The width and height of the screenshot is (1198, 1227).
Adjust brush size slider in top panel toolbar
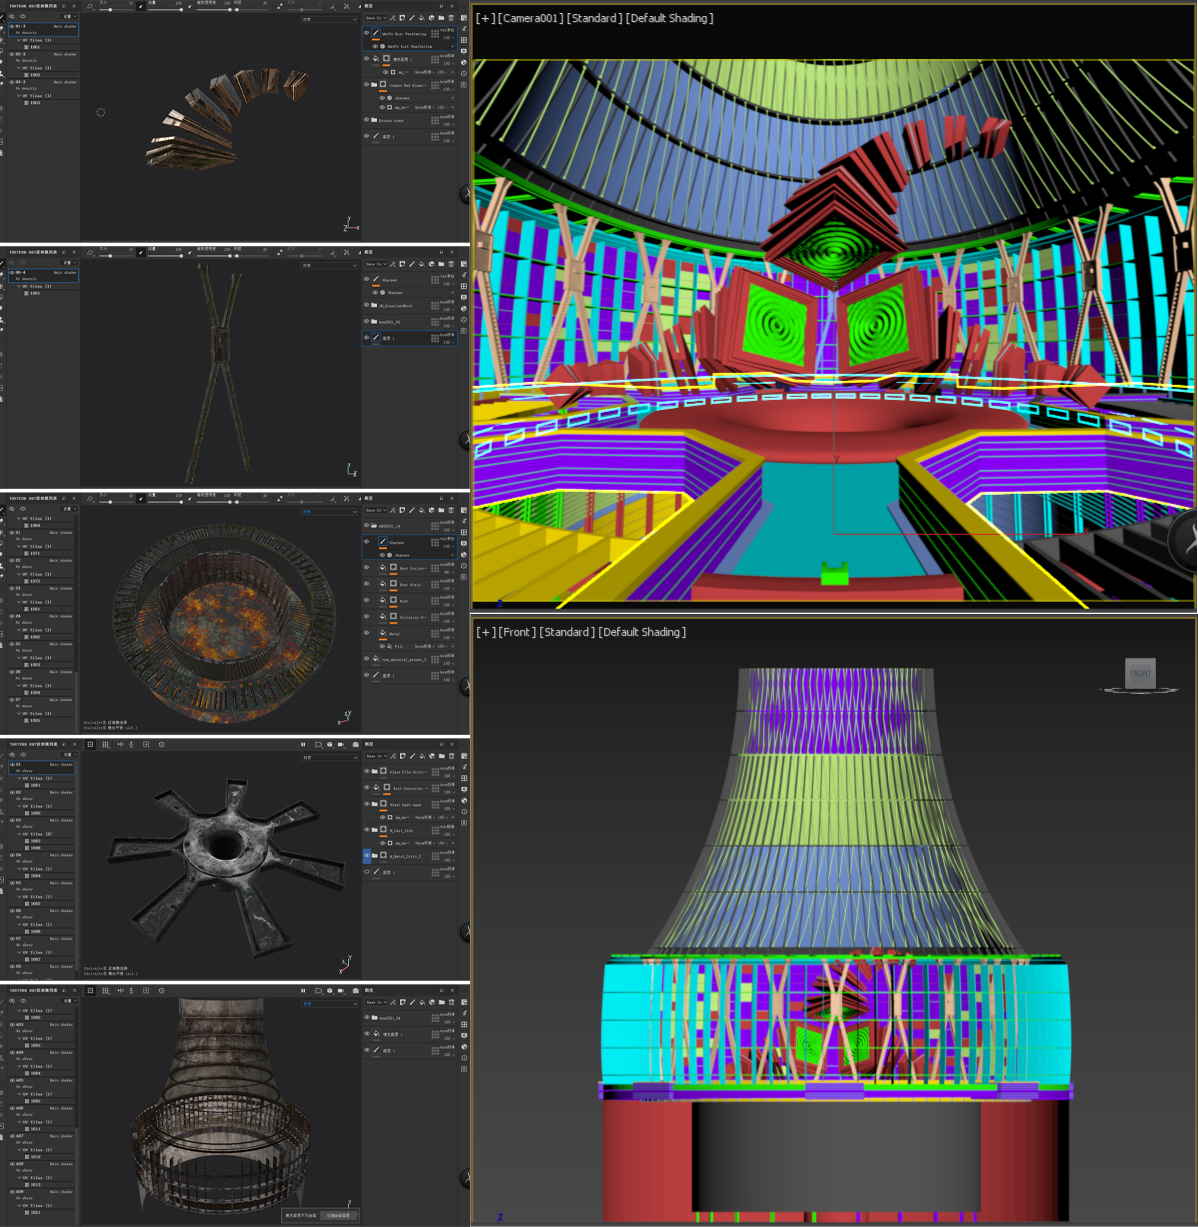[x=116, y=9]
